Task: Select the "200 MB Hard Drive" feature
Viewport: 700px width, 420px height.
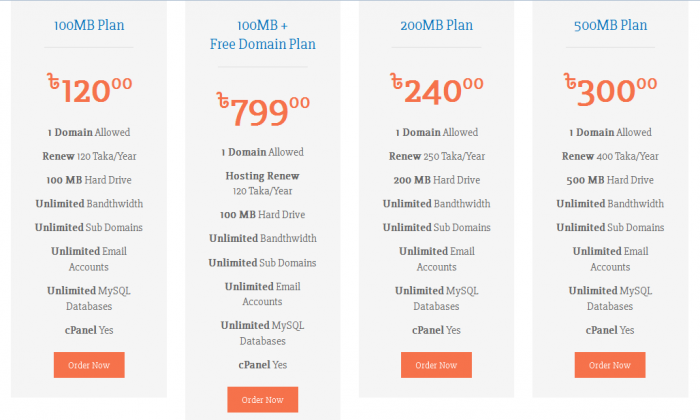Action: pyautogui.click(x=436, y=180)
